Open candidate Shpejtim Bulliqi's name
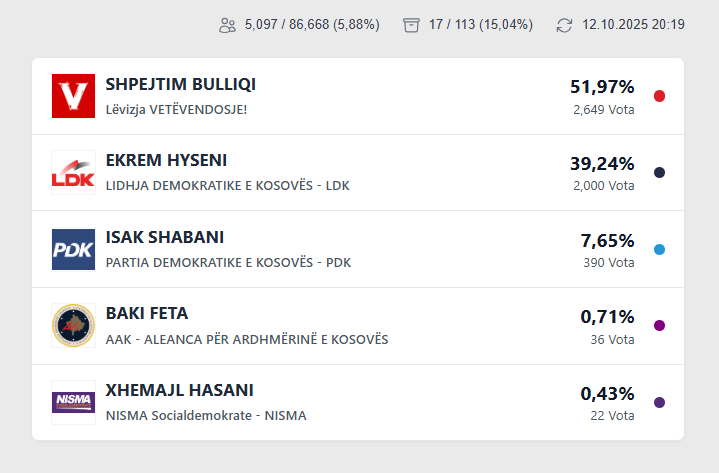This screenshot has height=473, width=719. point(180,85)
